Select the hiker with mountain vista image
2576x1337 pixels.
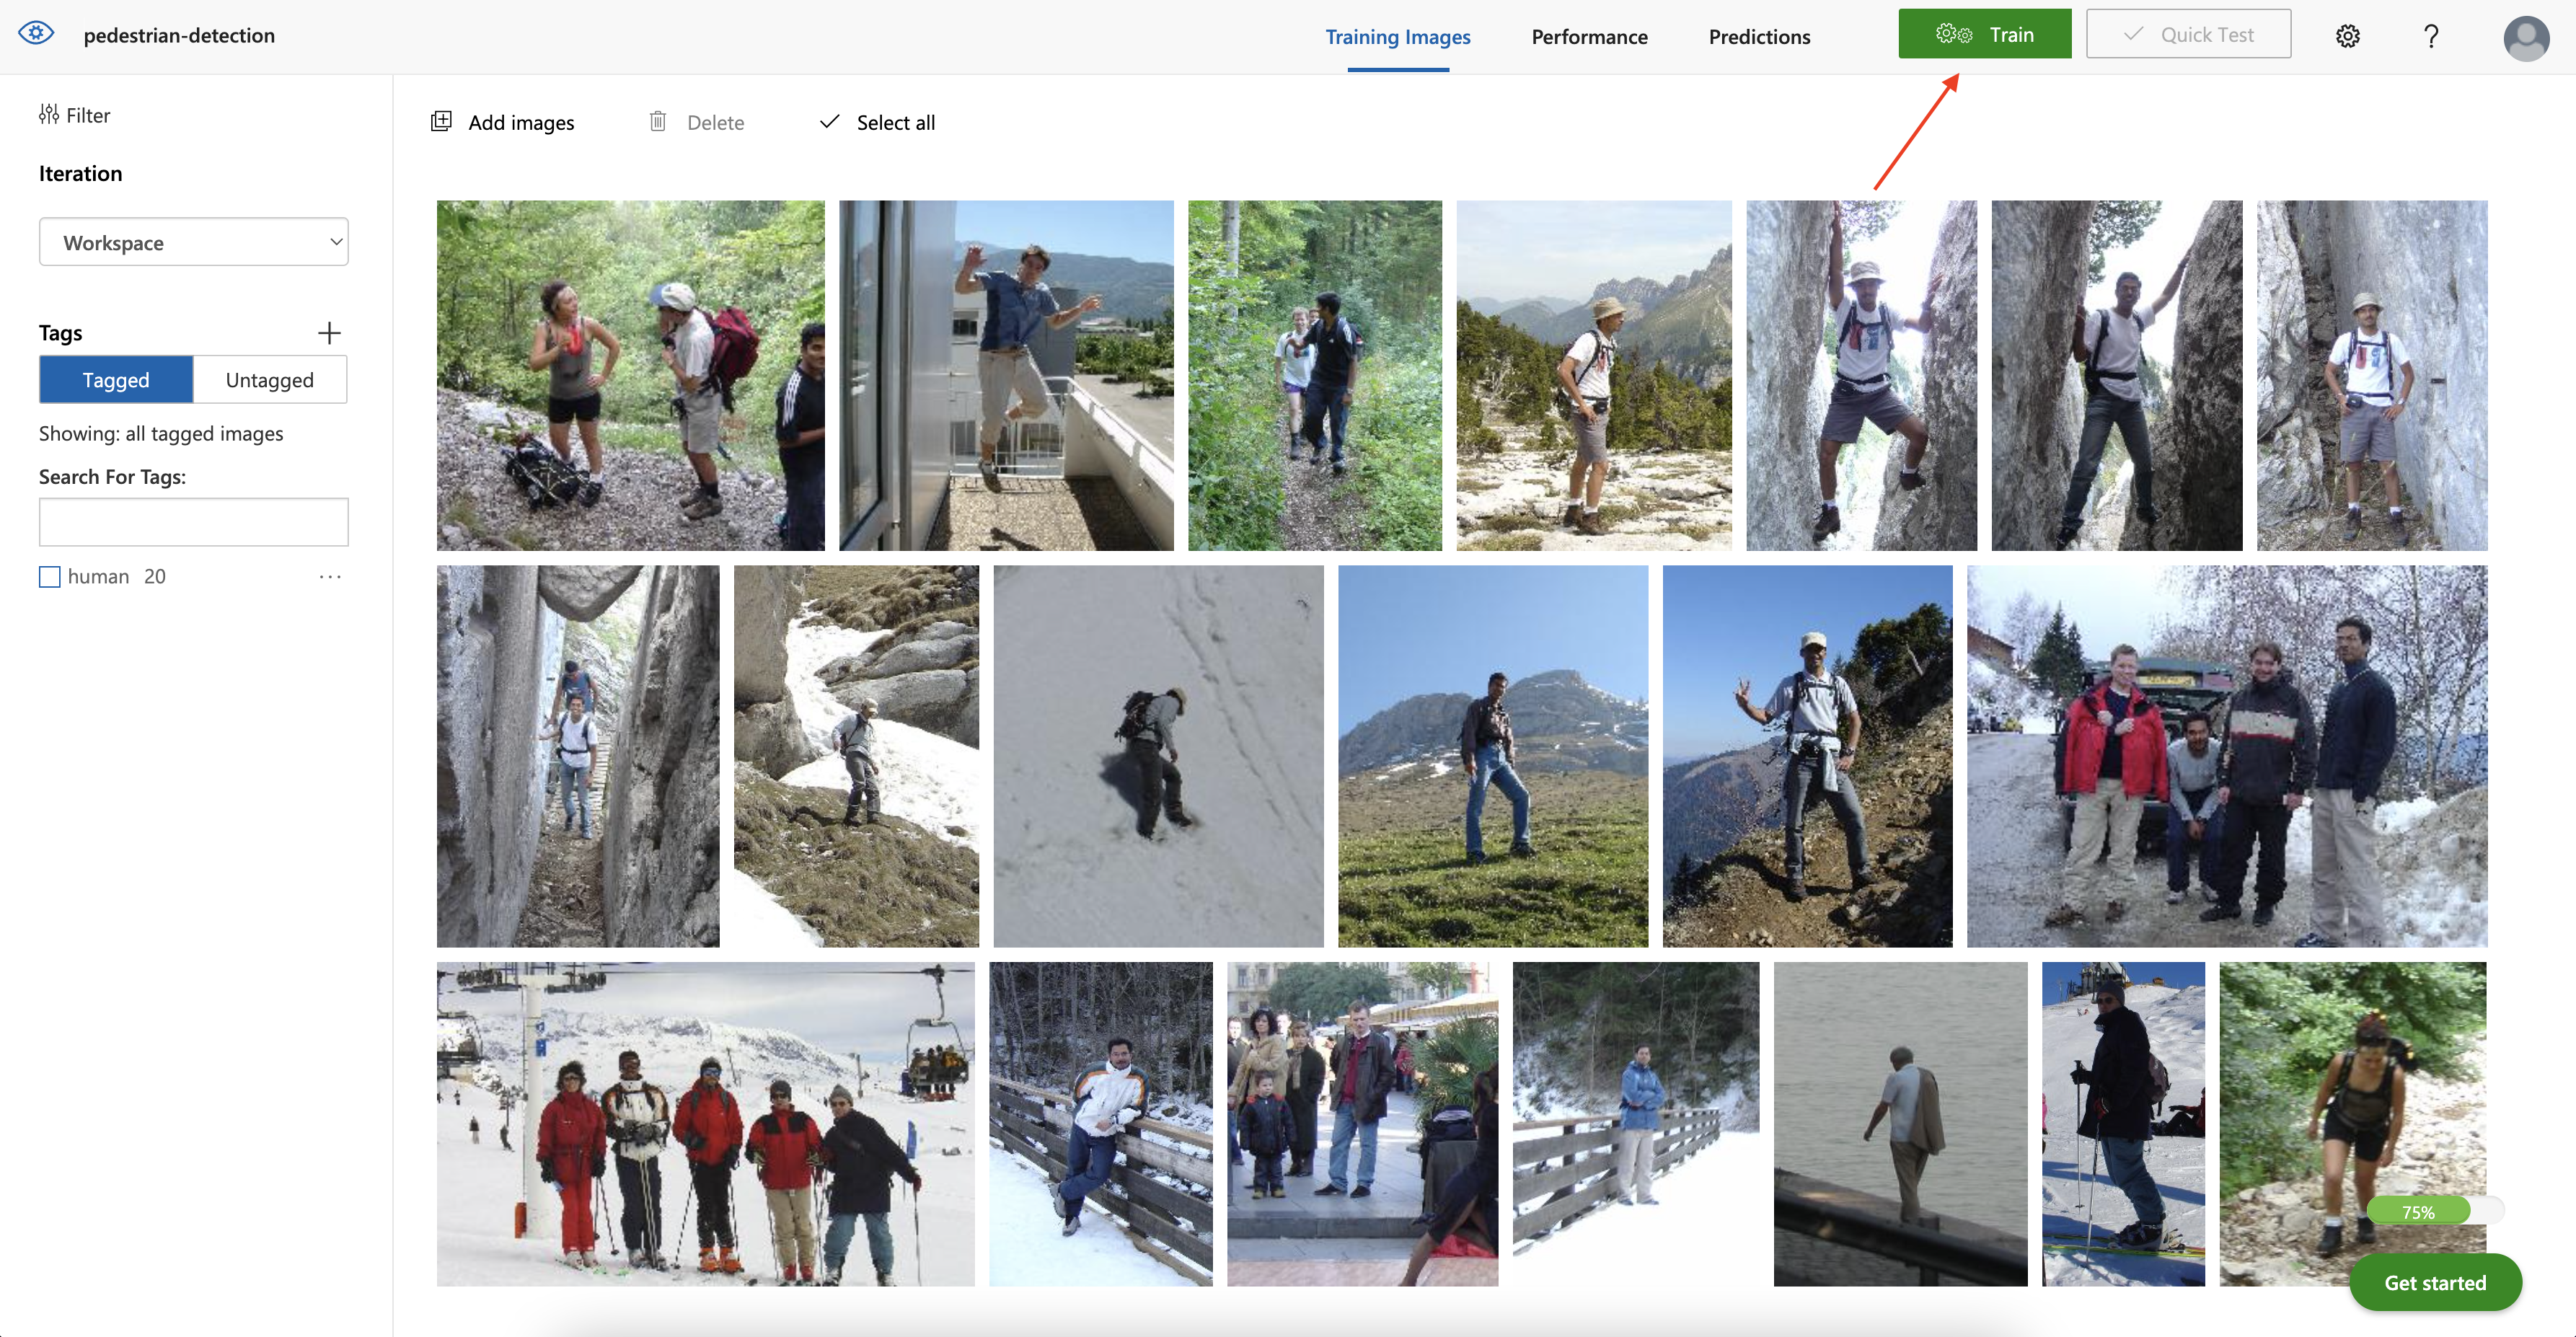pos(1594,375)
